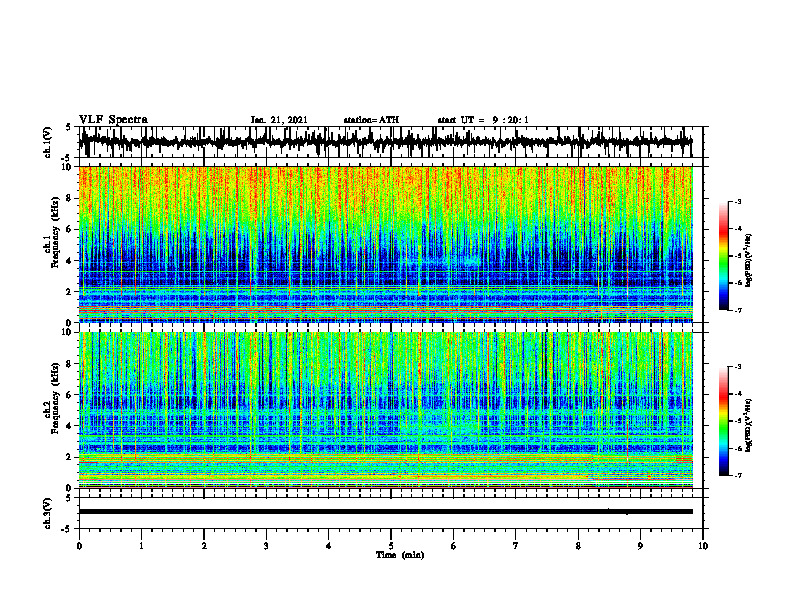Click the "VLF Spectra" title text
Screen dimensions: 792x612
(113, 120)
